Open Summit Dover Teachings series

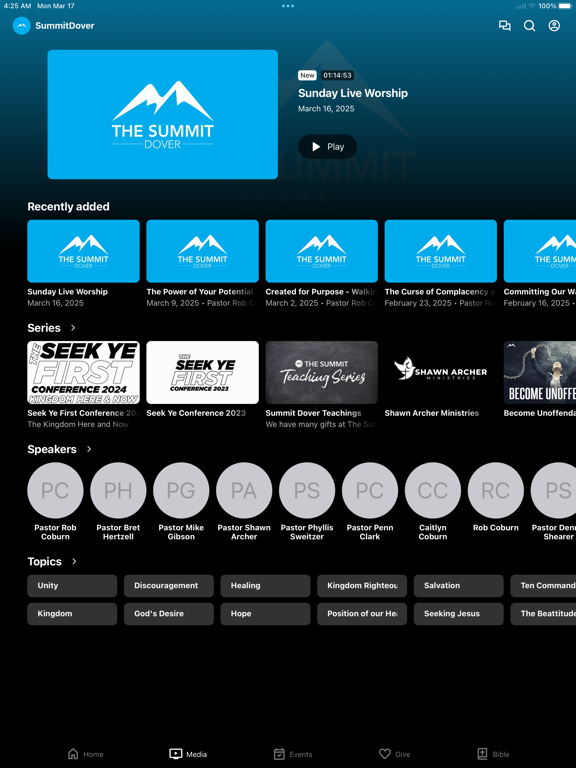click(321, 384)
